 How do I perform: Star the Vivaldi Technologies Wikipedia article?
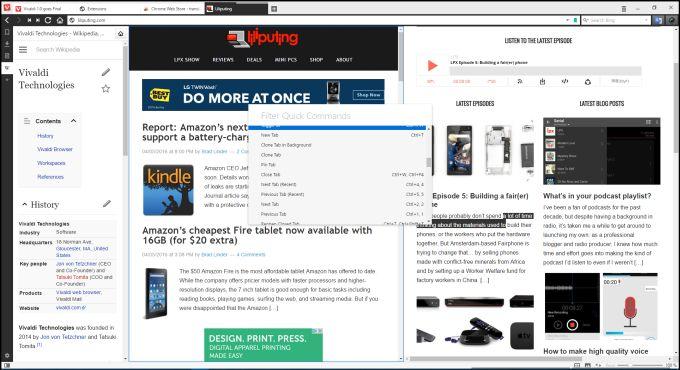(x=106, y=89)
